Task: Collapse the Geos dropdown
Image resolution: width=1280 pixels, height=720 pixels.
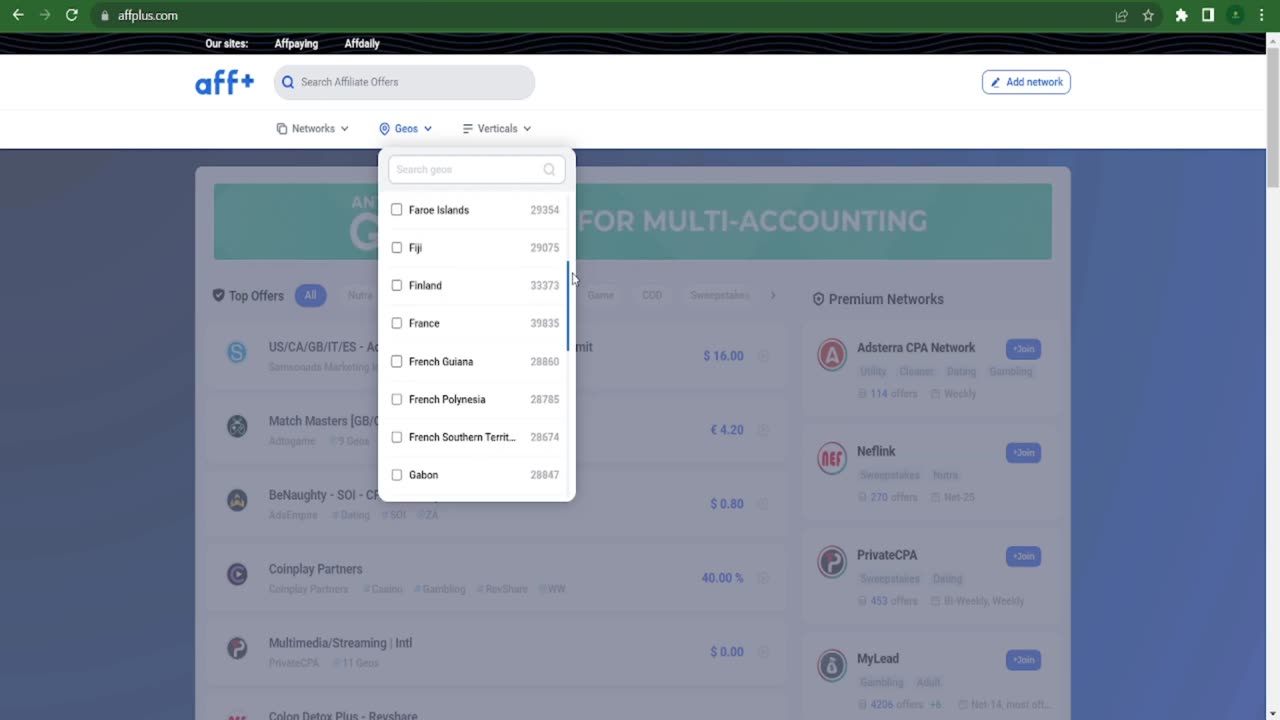Action: [406, 129]
